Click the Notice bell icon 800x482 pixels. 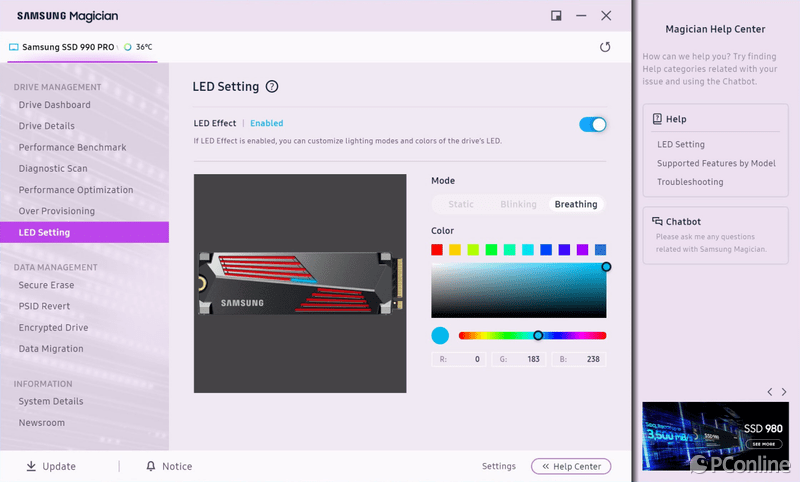[151, 466]
